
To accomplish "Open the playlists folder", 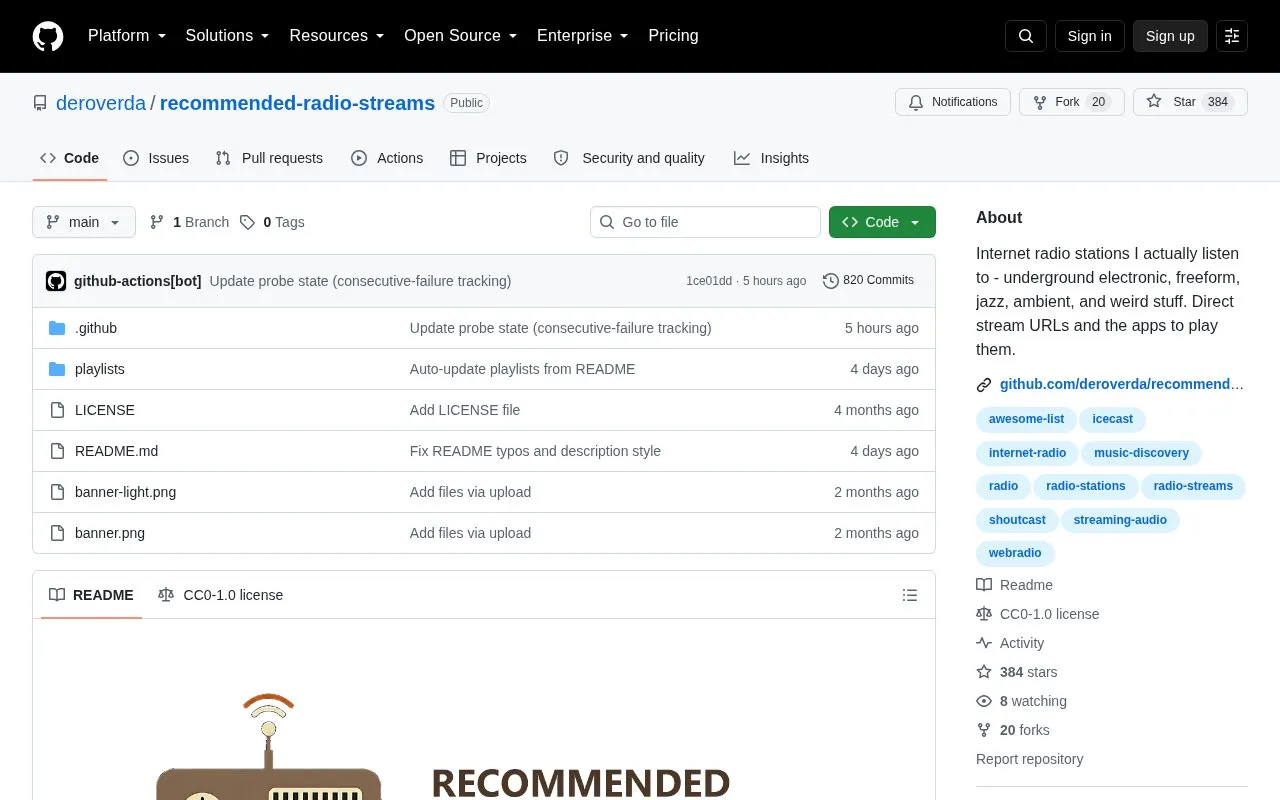I will pyautogui.click(x=100, y=369).
